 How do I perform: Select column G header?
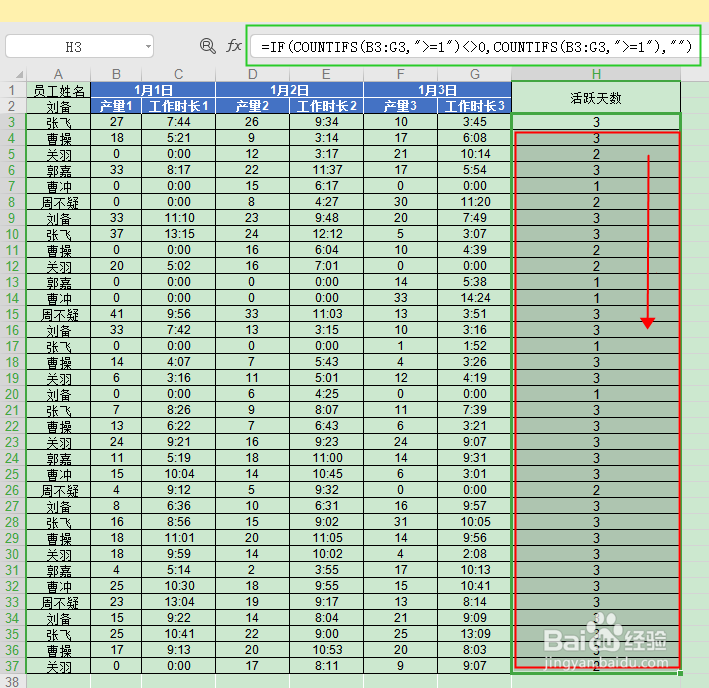(x=474, y=74)
